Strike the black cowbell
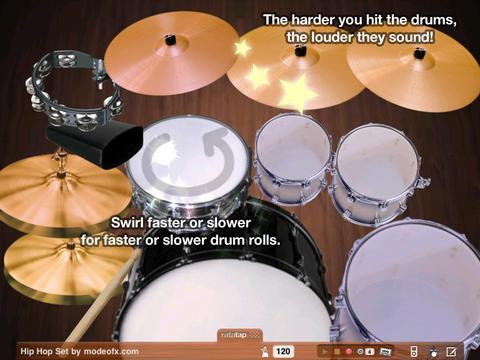The width and height of the screenshot is (480, 360). pyautogui.click(x=95, y=144)
